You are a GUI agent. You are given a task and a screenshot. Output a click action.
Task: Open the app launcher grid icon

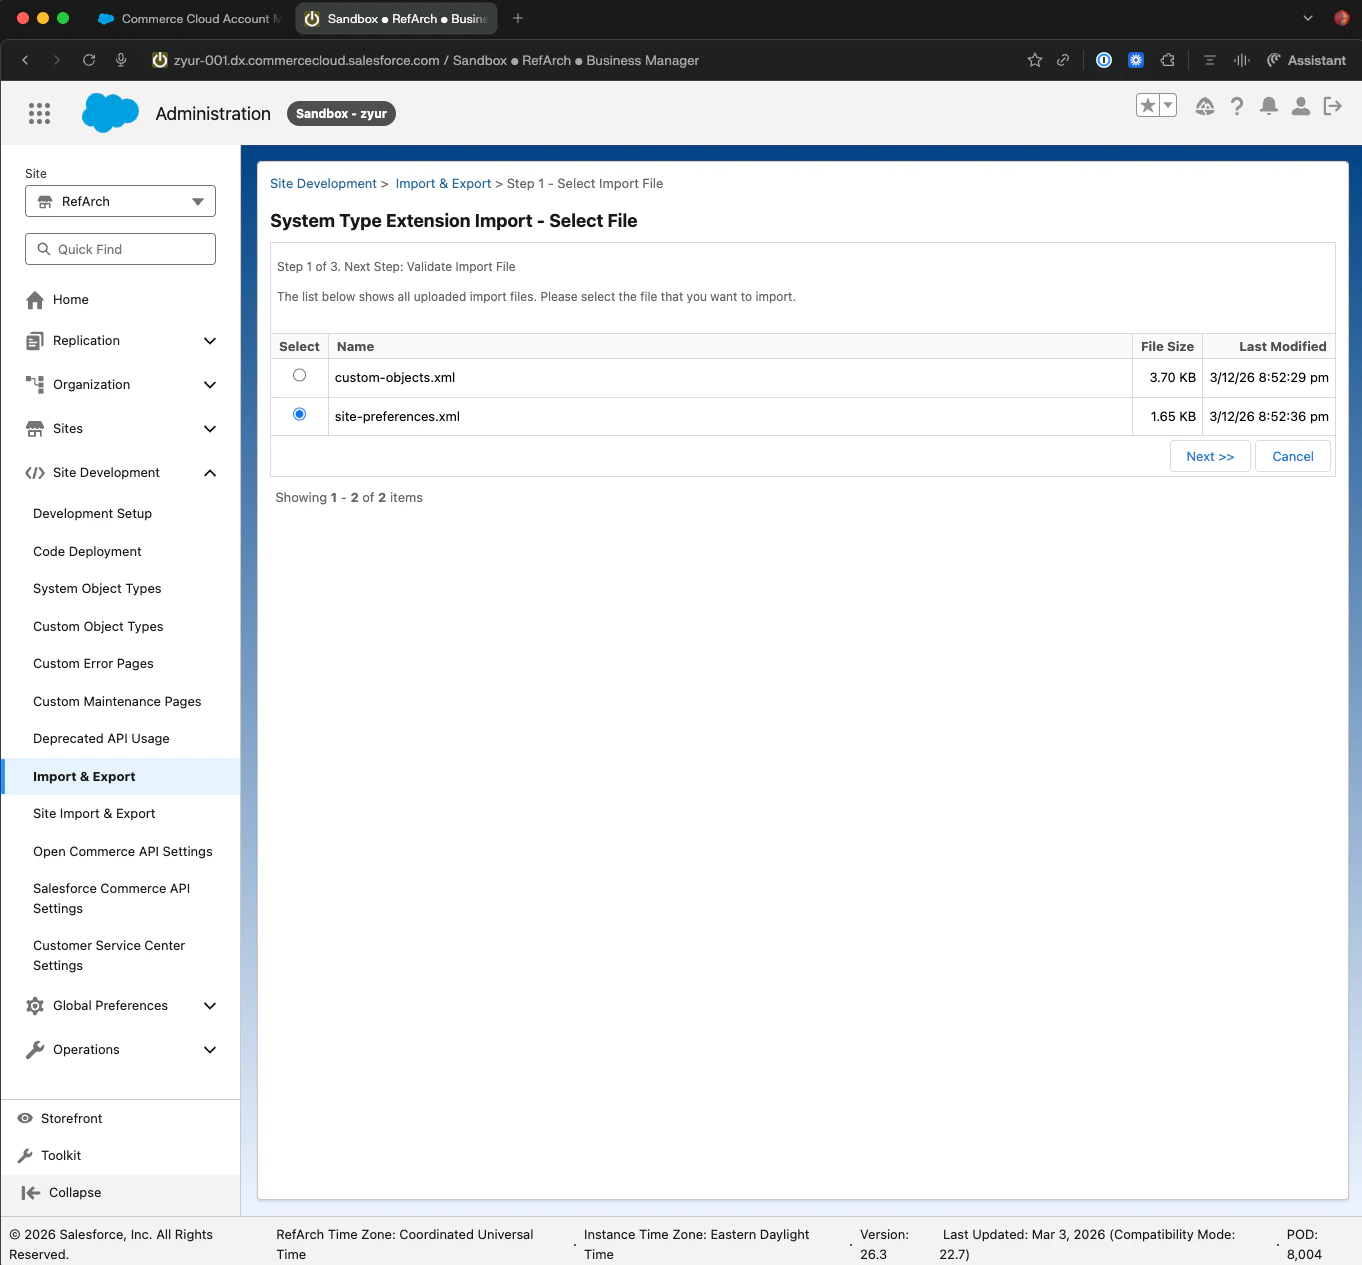pos(39,113)
